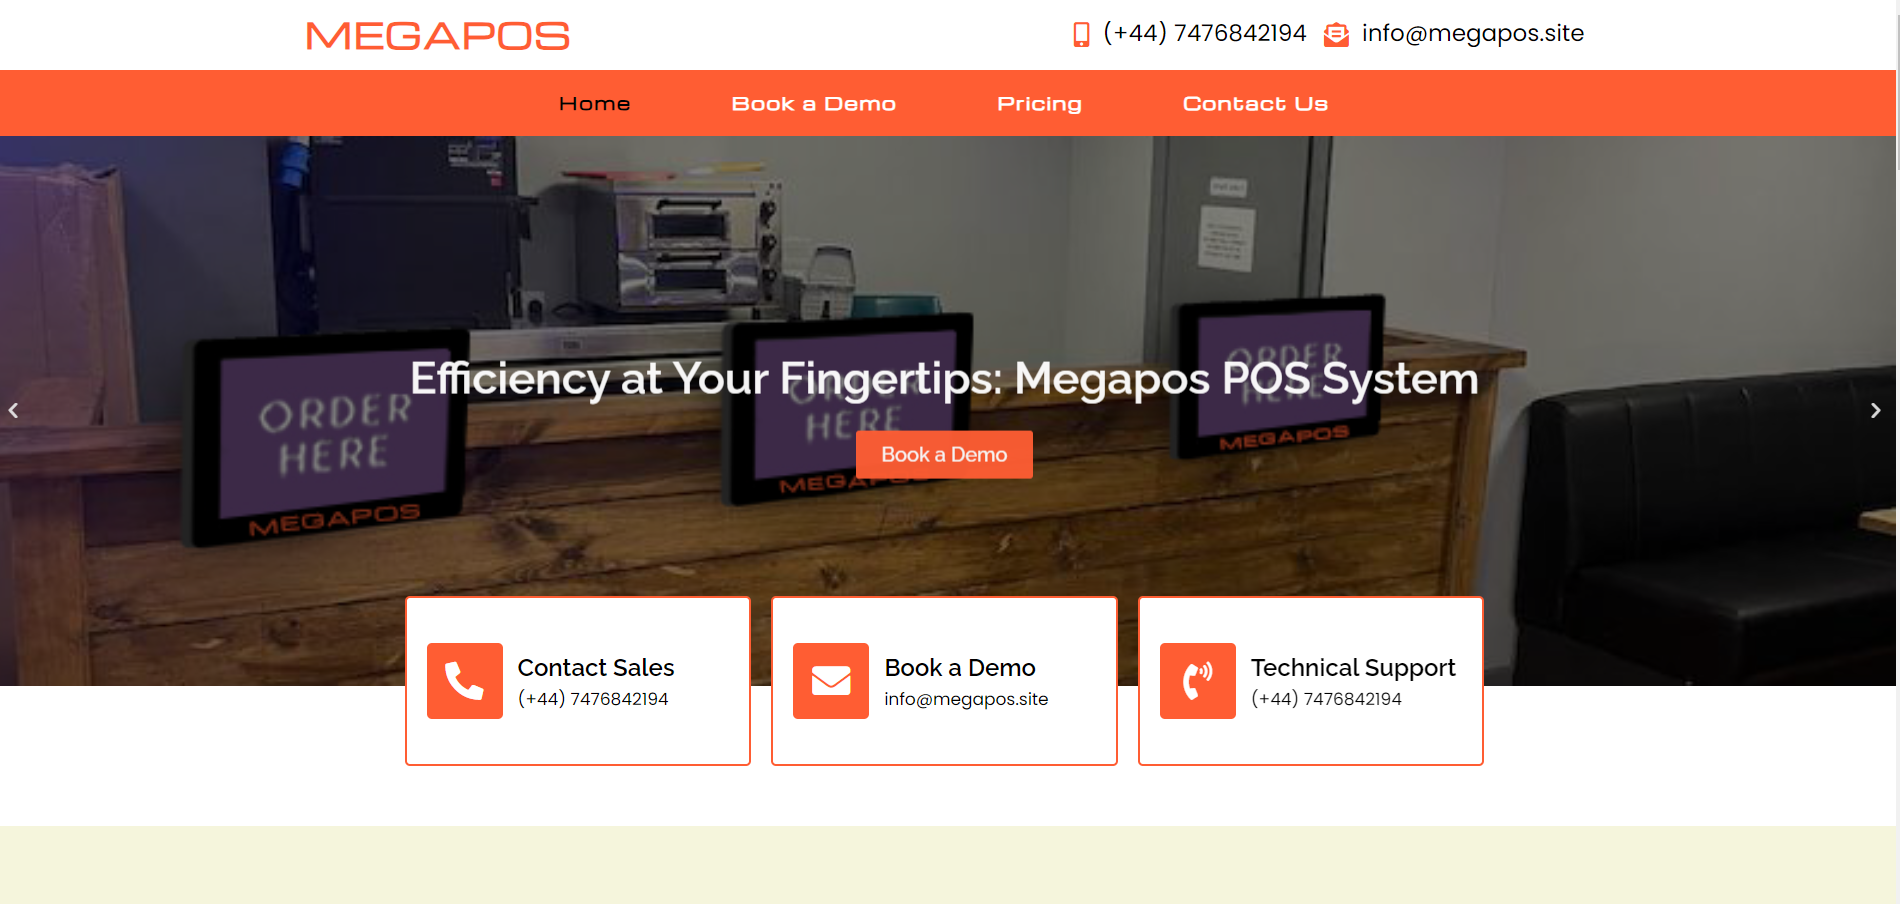Click the Book a Demo card email address

click(x=966, y=699)
